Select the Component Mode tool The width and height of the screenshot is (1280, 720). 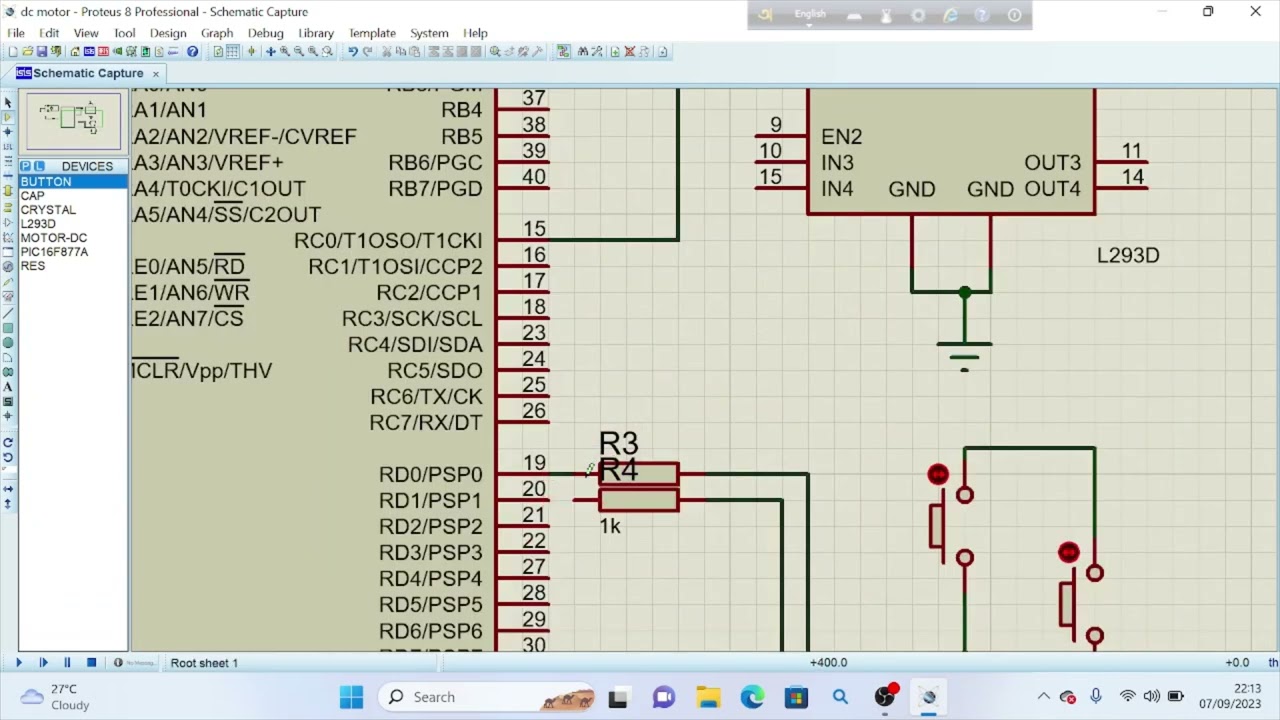[x=8, y=116]
